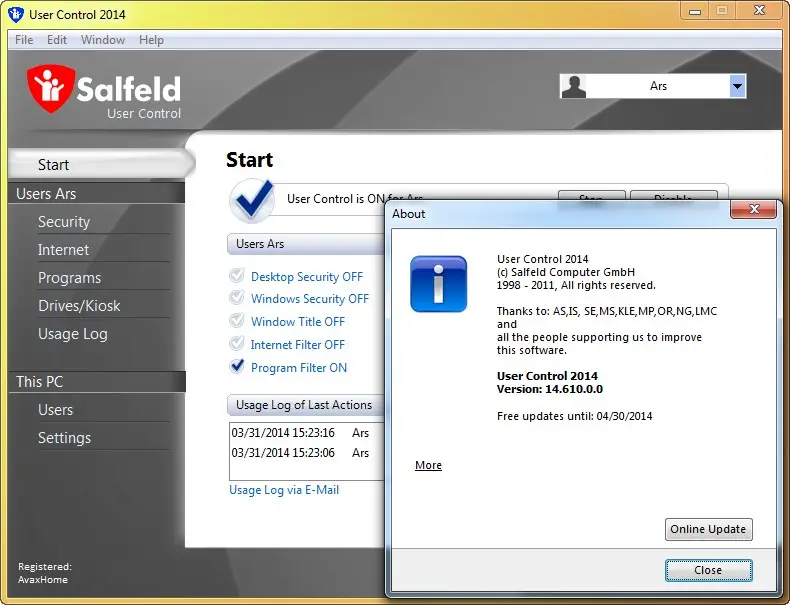Toggle Windows Security OFF checkmark
The image size is (790, 605).
click(237, 297)
